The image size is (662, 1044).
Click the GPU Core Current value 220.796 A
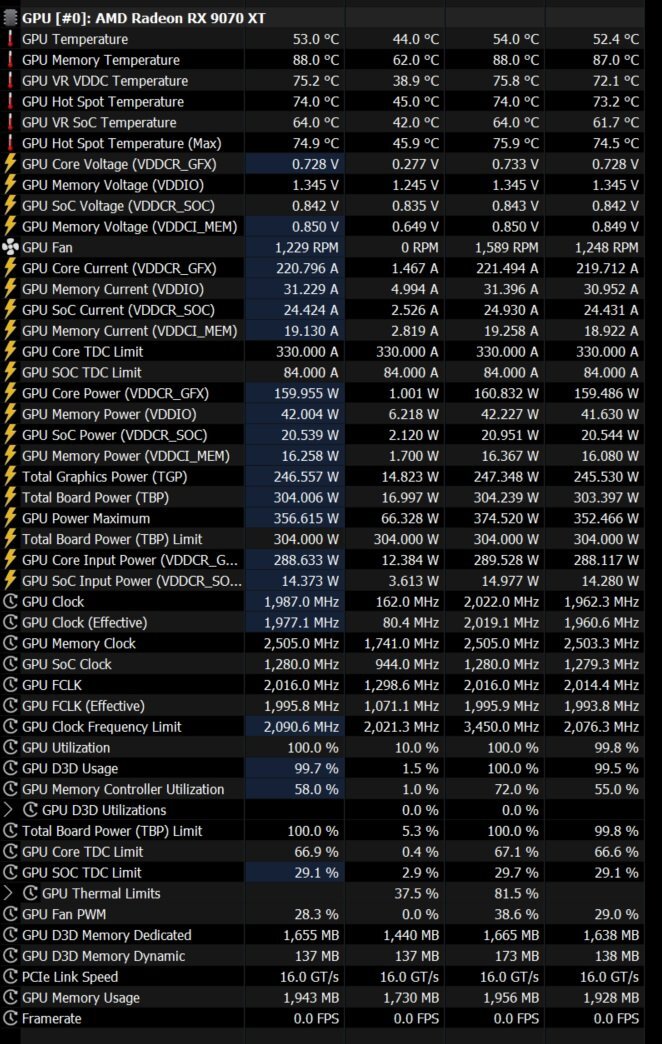click(x=307, y=268)
